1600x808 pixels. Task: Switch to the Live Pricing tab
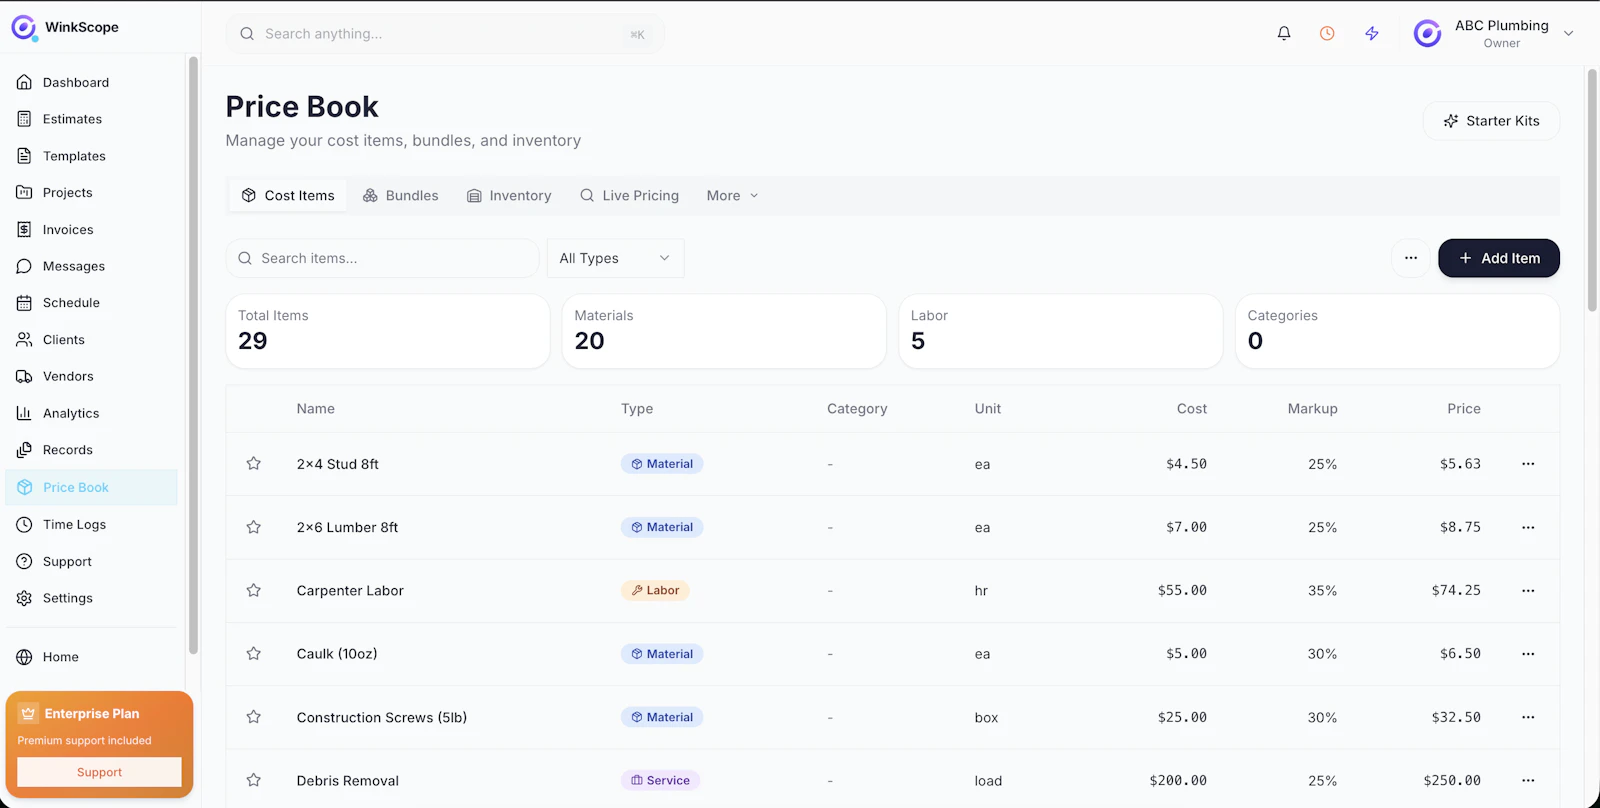[630, 196]
